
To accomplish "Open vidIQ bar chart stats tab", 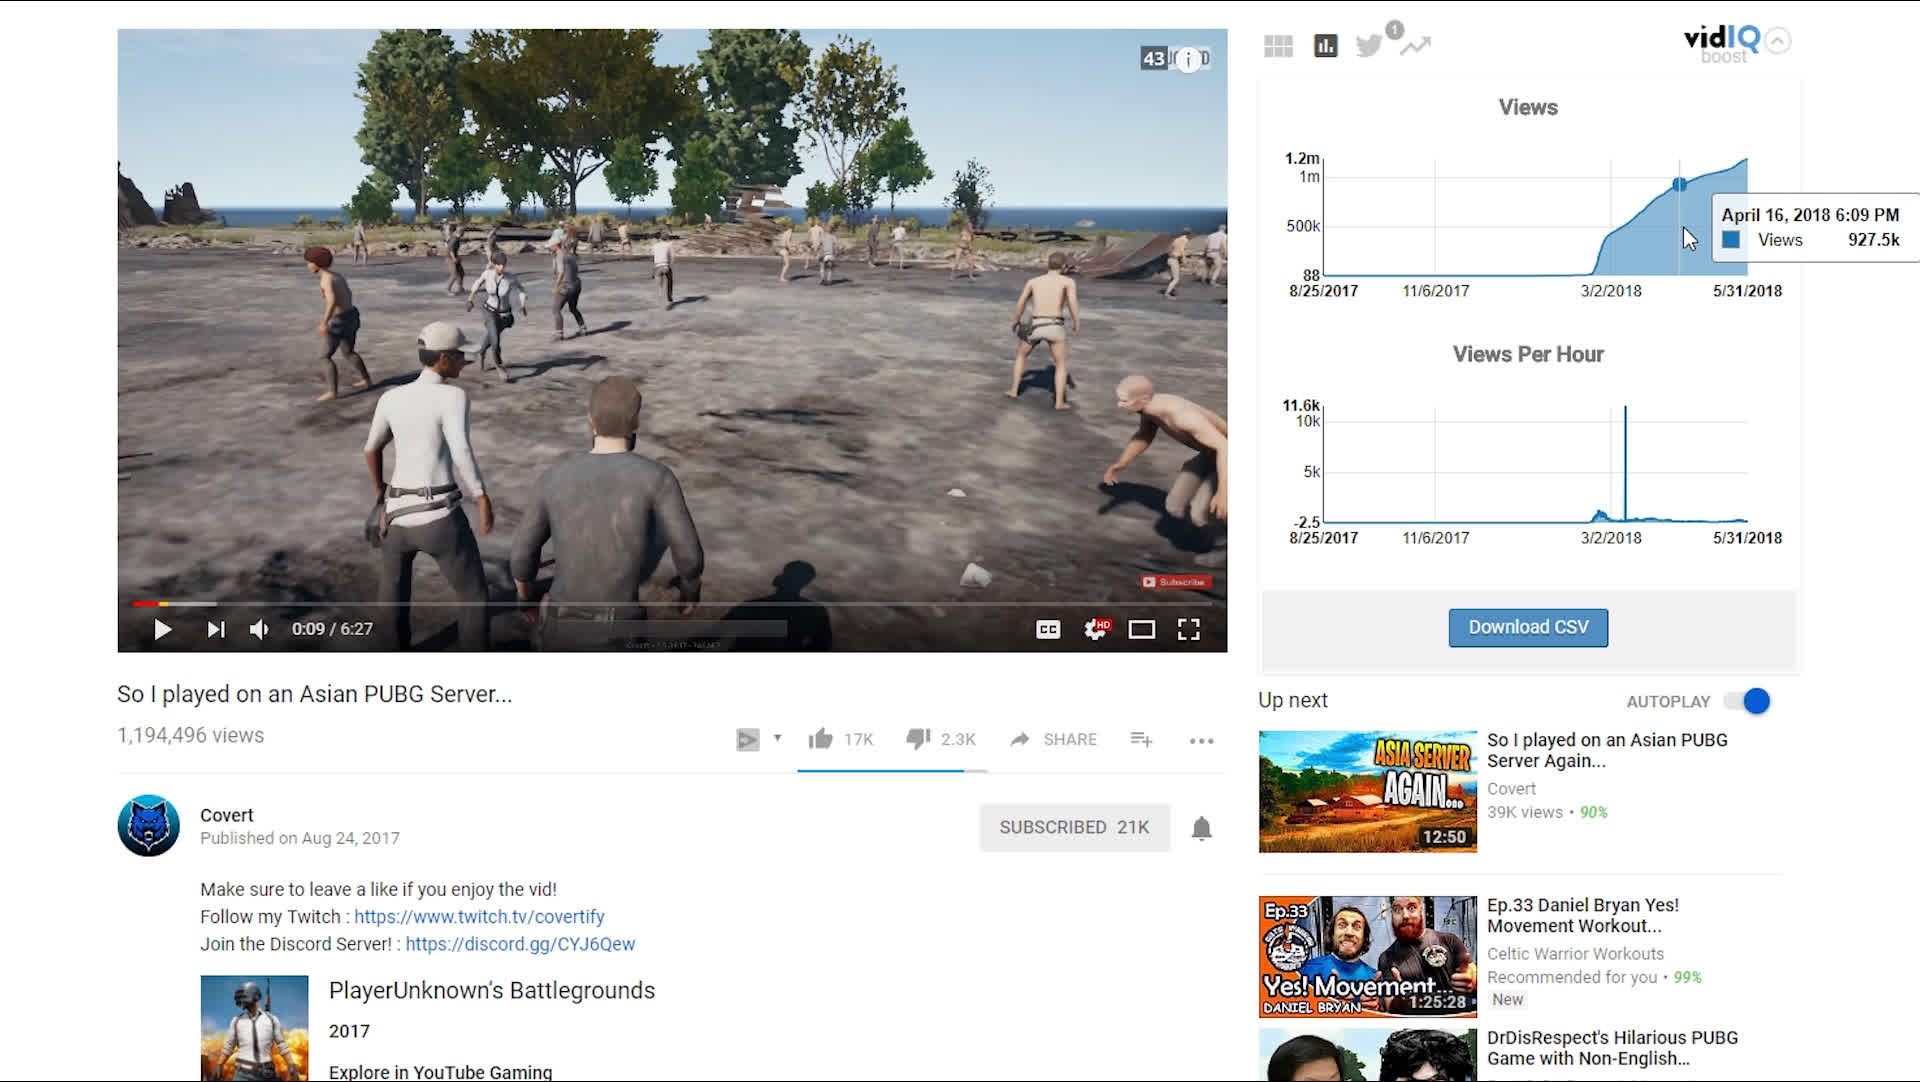I will pos(1325,46).
